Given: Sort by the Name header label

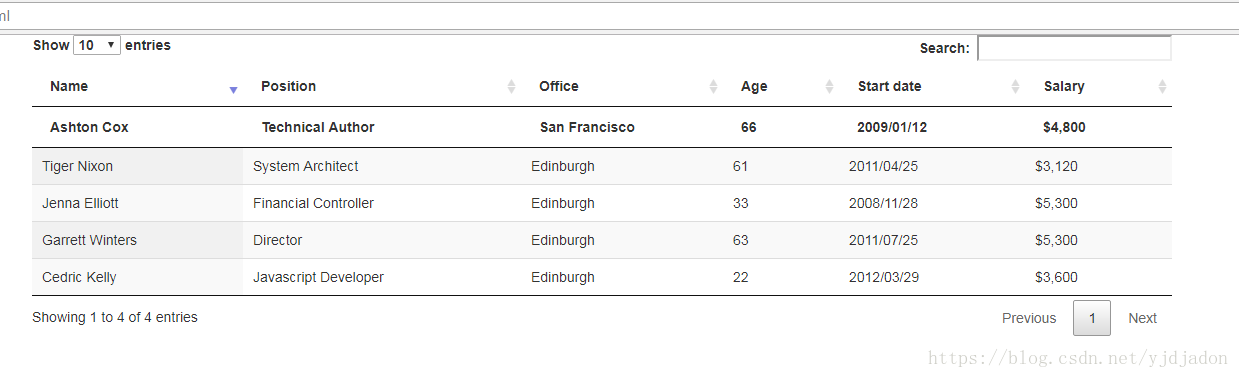Looking at the screenshot, I should [69, 86].
